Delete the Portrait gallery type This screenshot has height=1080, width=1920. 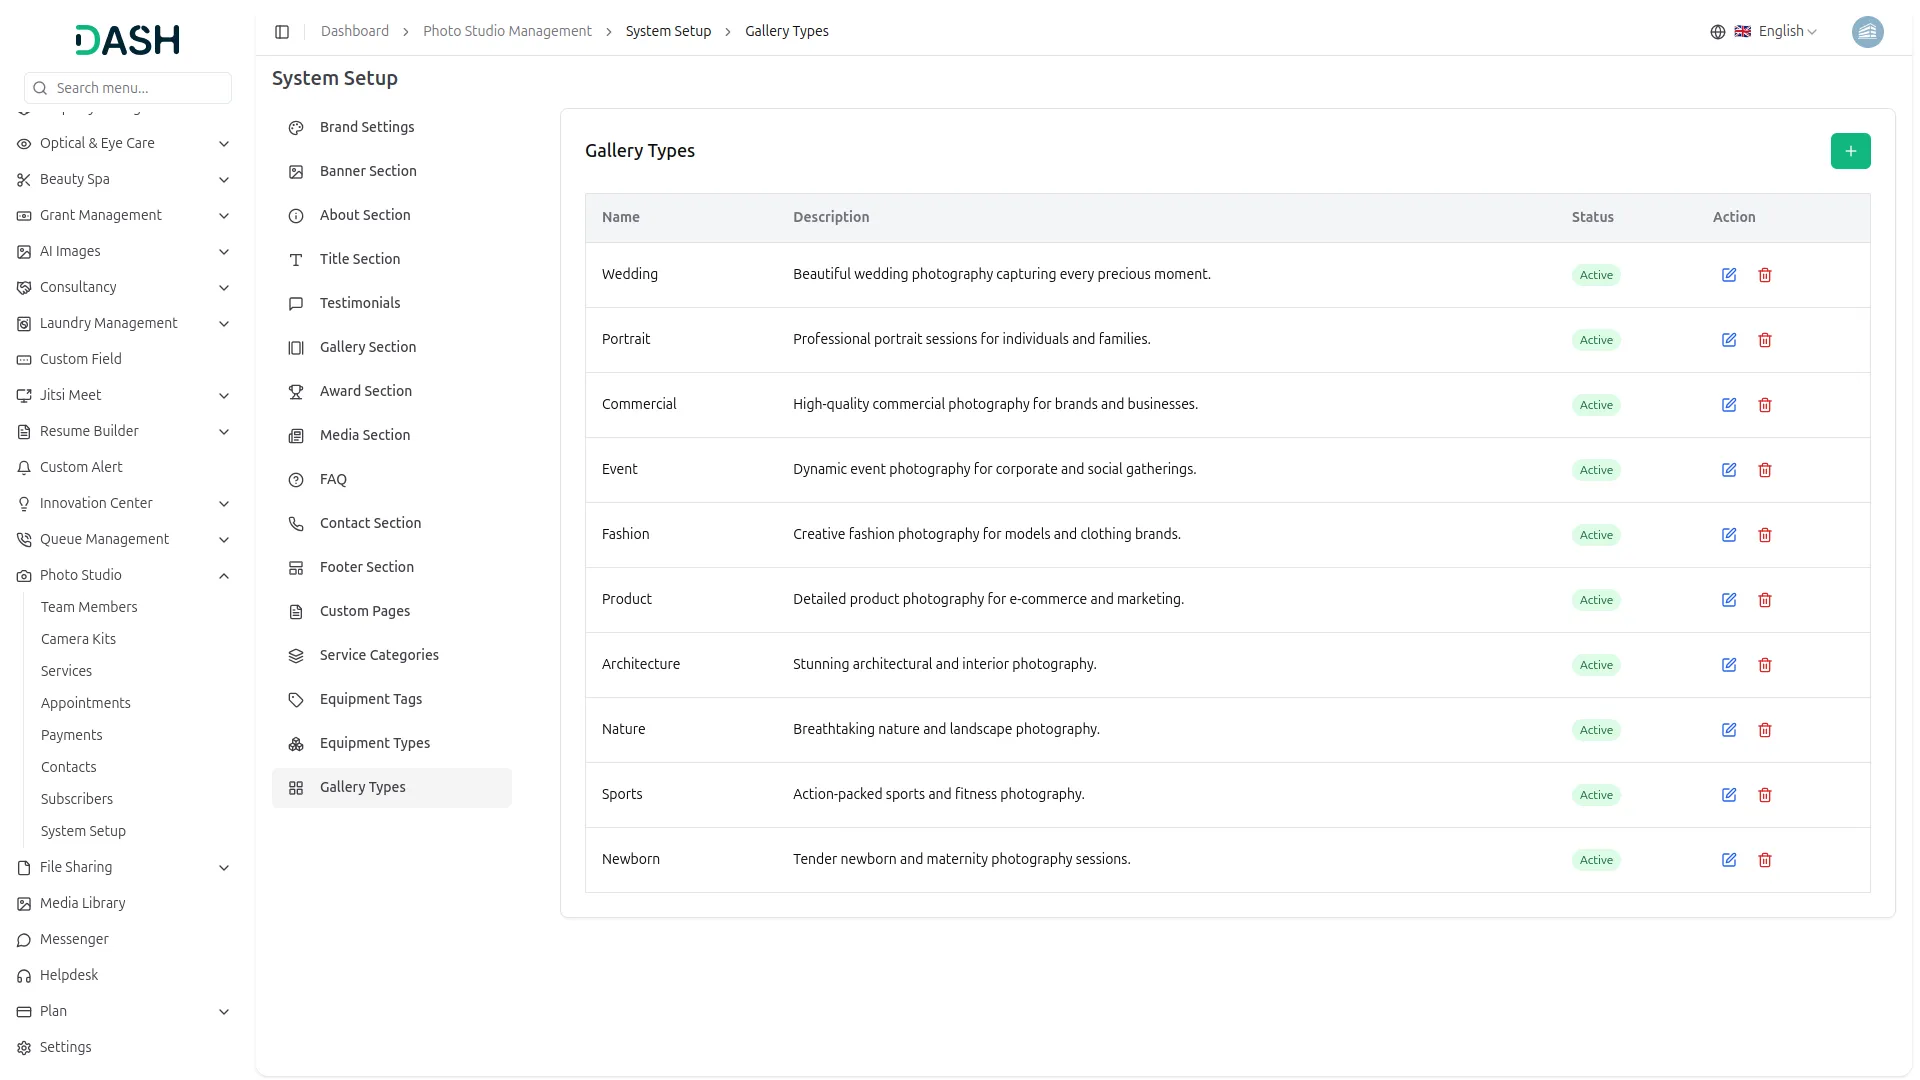(1764, 340)
